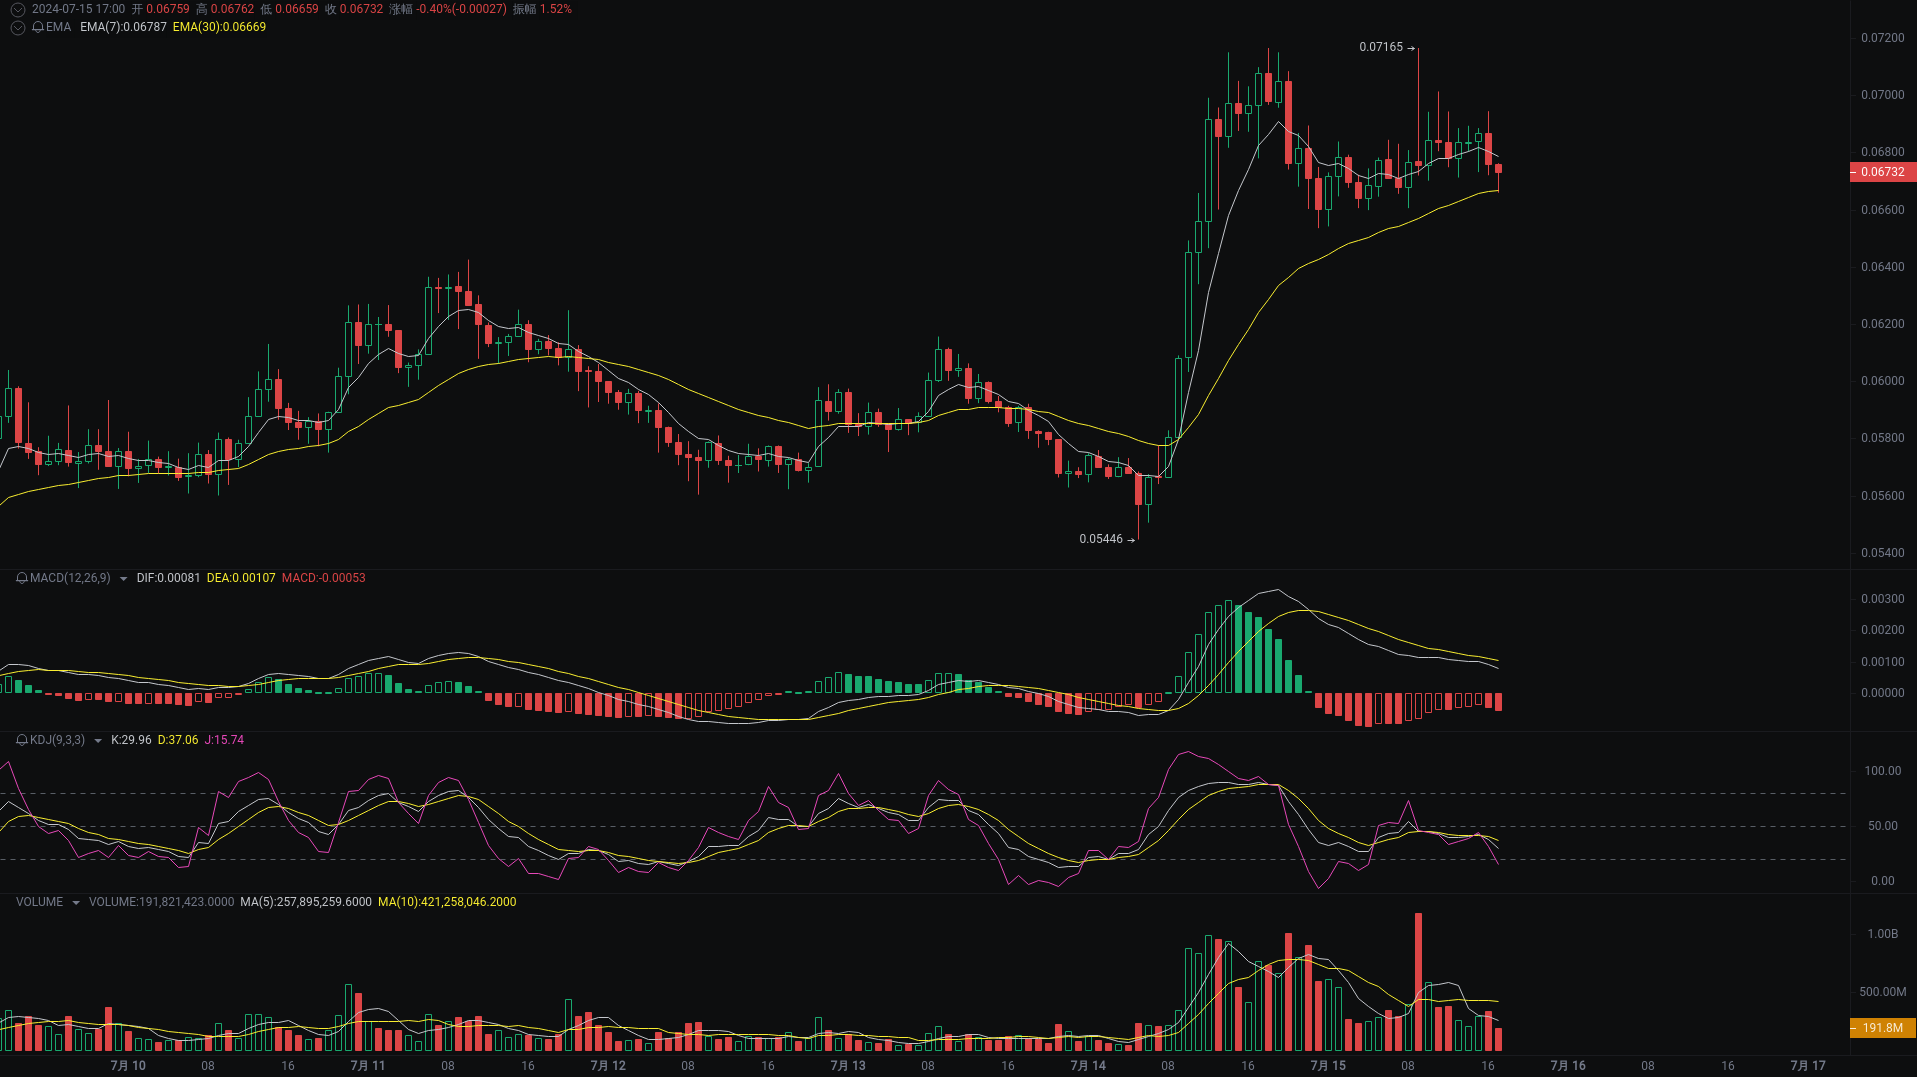
Task: Select the DIF:0.00081 value label
Action: pyautogui.click(x=167, y=578)
